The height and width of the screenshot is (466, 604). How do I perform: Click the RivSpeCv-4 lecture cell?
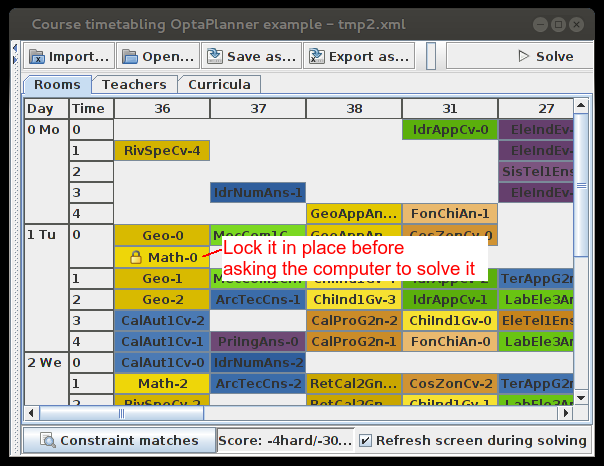[162, 150]
